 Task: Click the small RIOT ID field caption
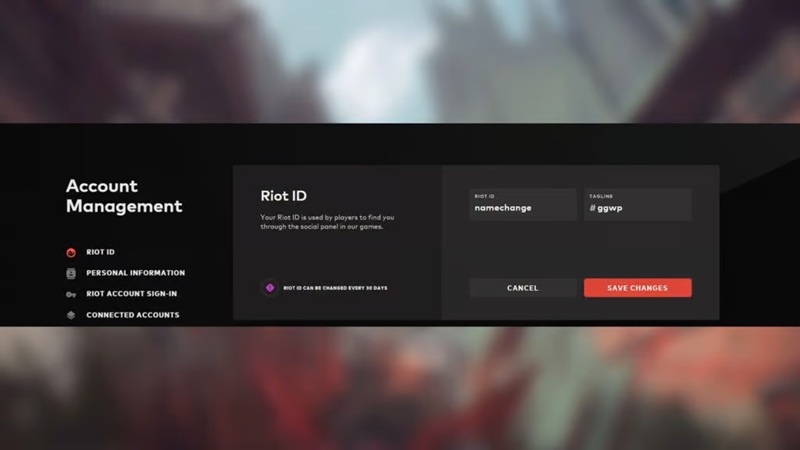[484, 196]
